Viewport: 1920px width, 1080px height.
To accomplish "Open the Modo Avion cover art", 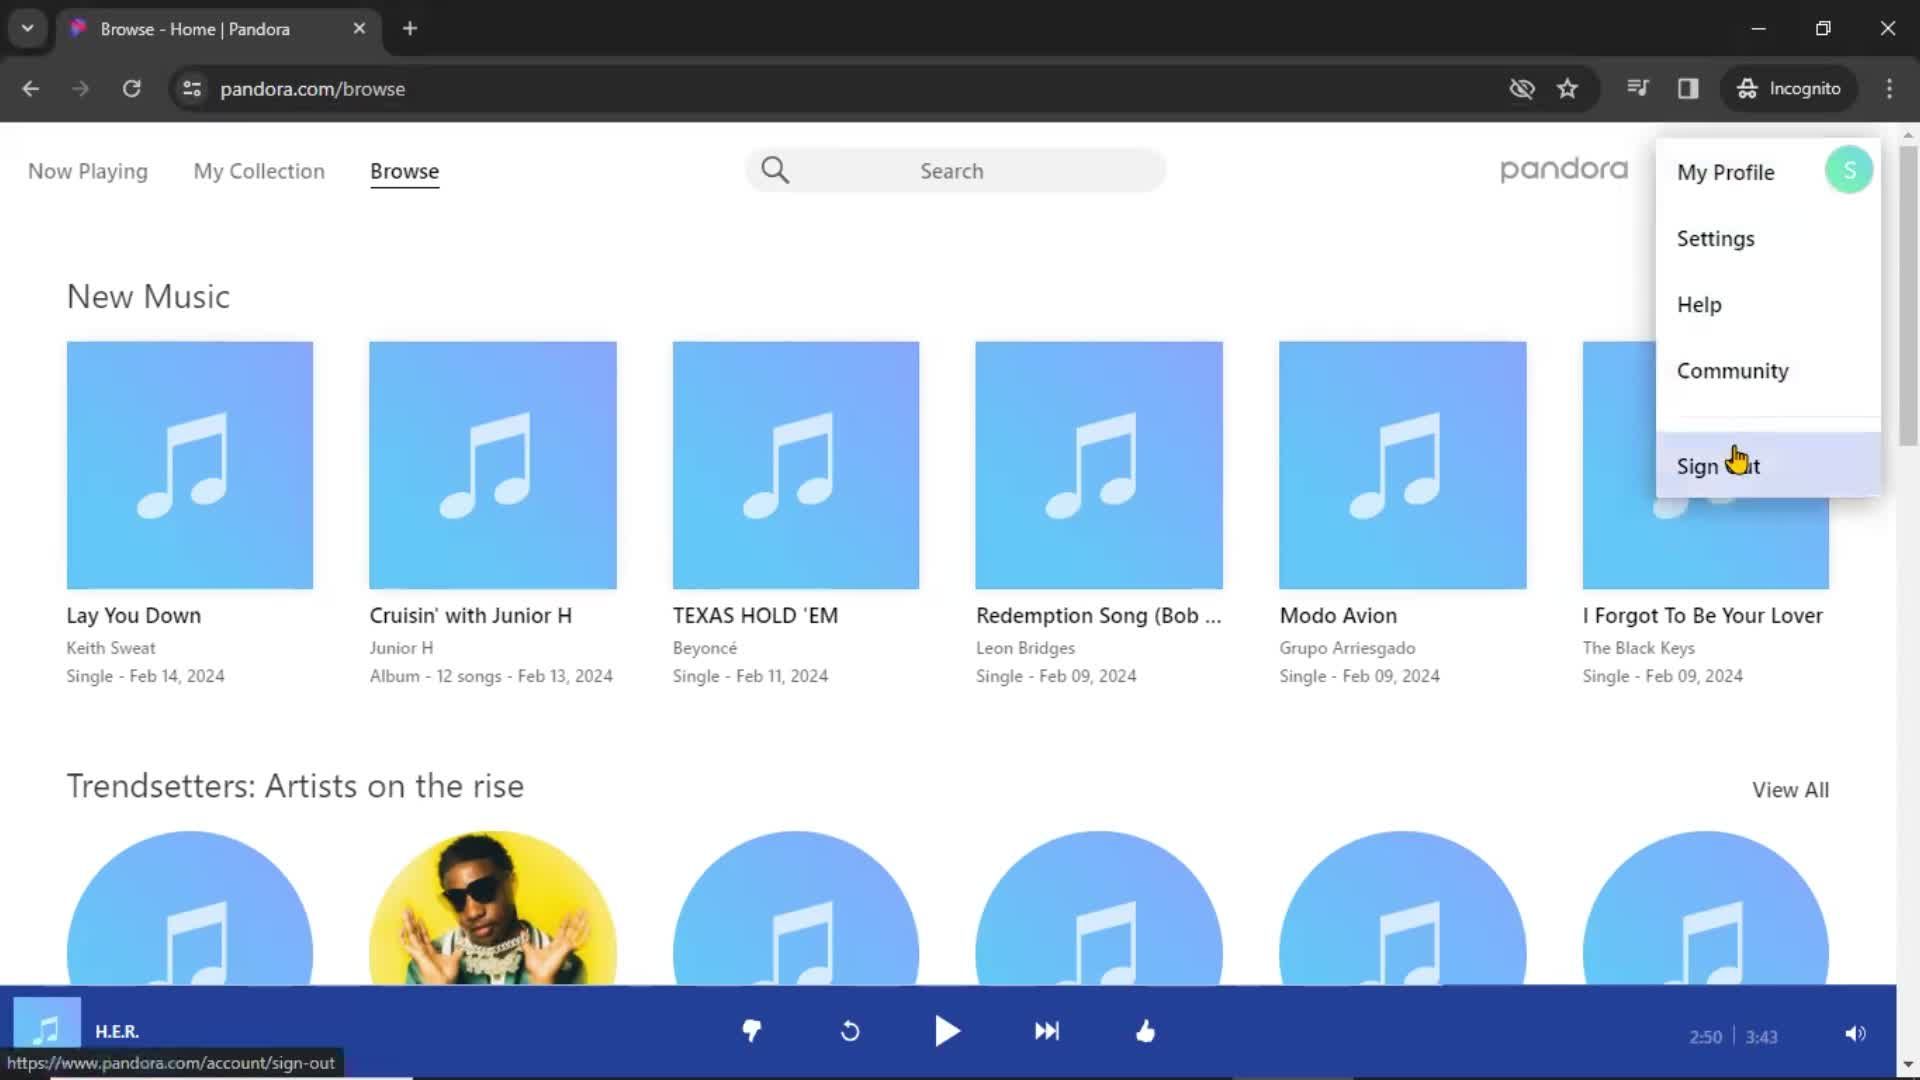I will 1403,465.
